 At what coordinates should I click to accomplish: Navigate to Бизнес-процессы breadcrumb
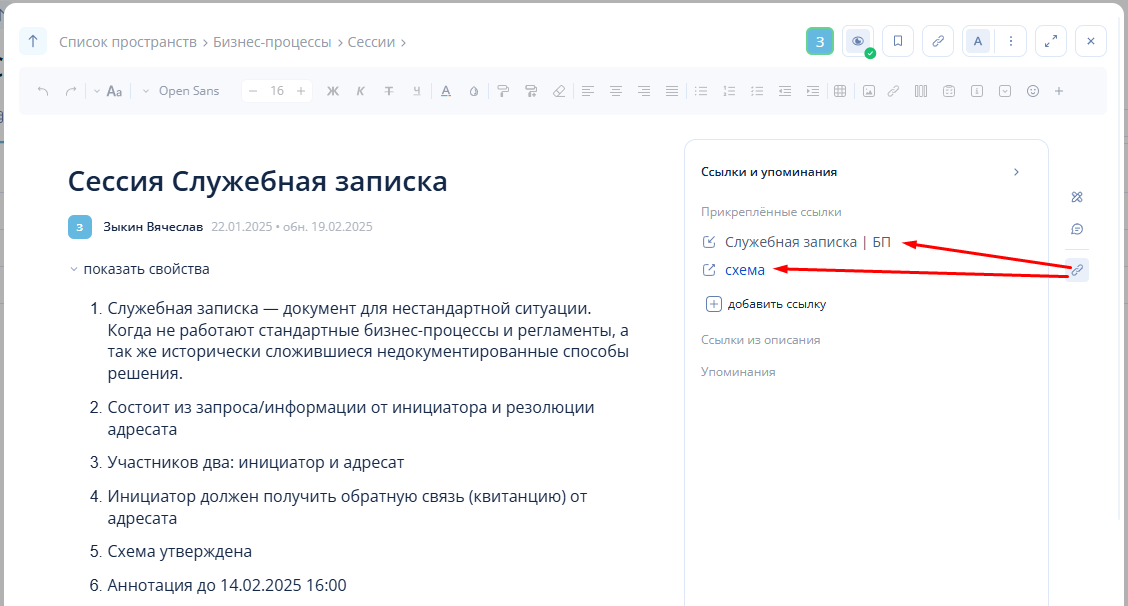pos(273,42)
